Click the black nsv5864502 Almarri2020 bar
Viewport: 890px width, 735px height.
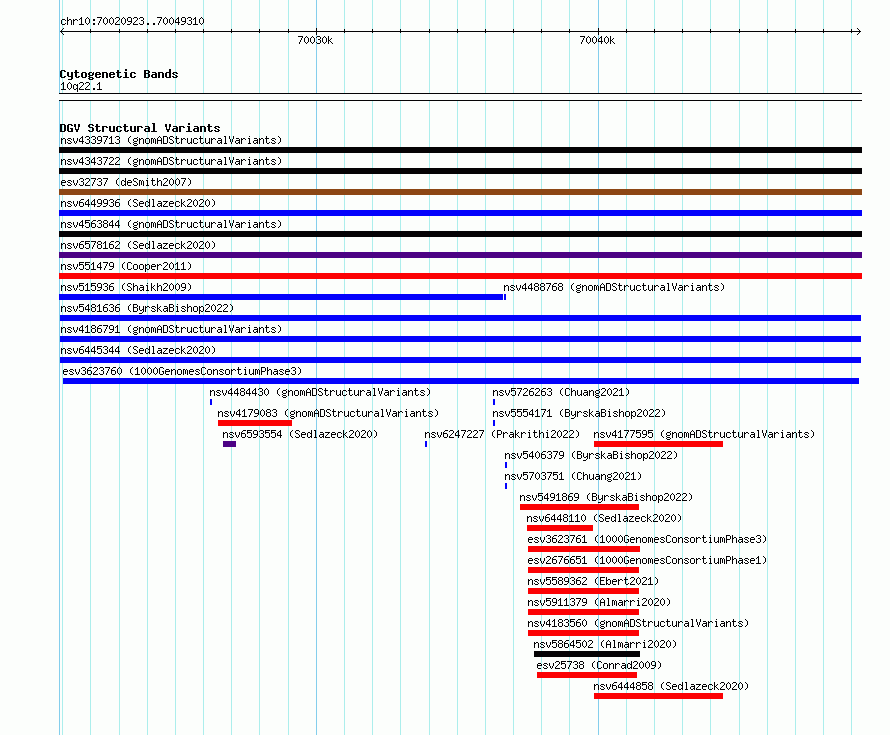(x=587, y=654)
